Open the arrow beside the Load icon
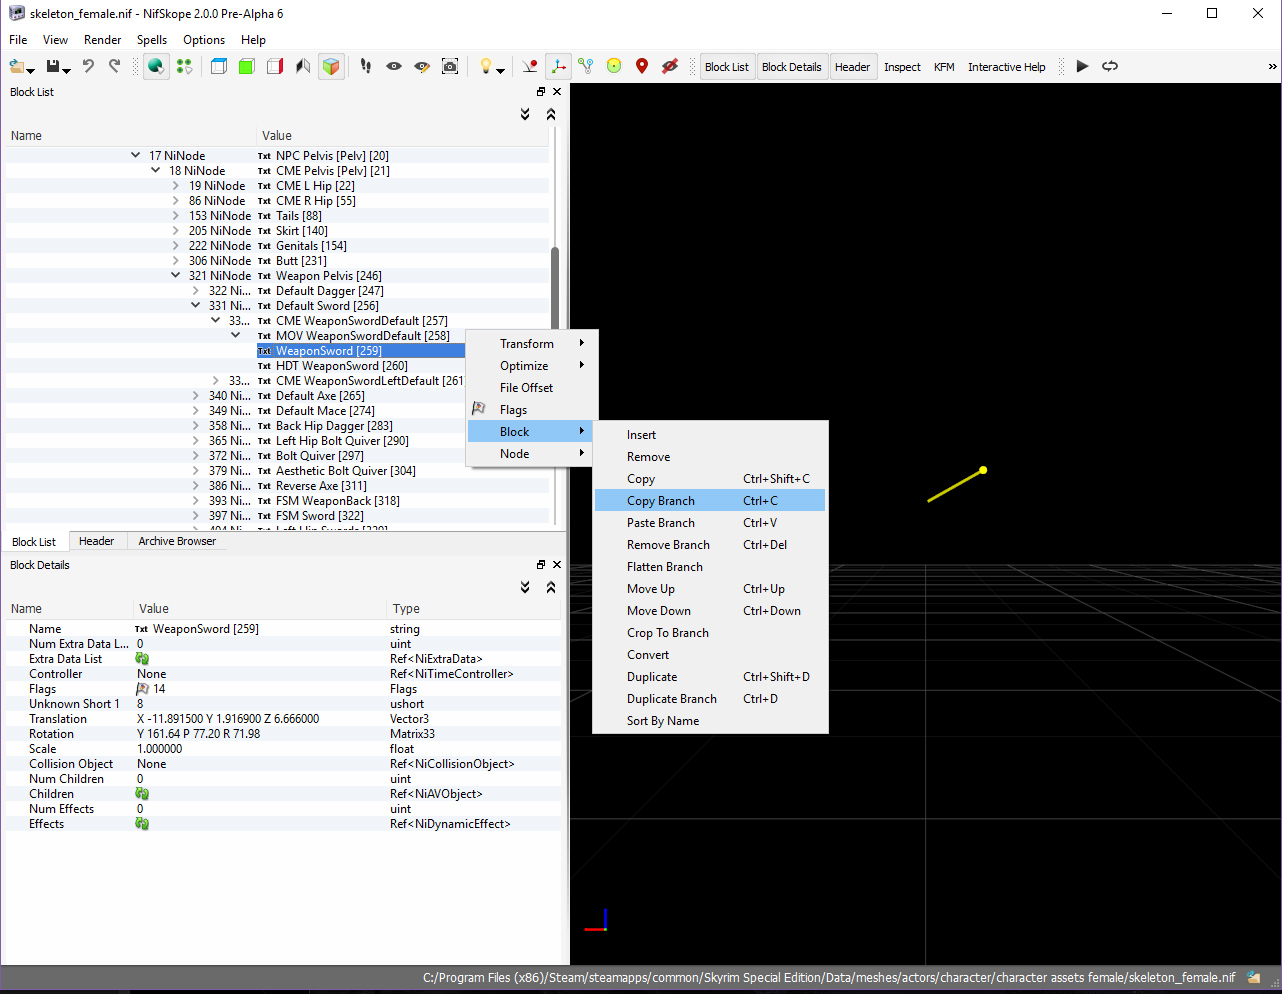This screenshot has width=1282, height=994. pyautogui.click(x=31, y=70)
